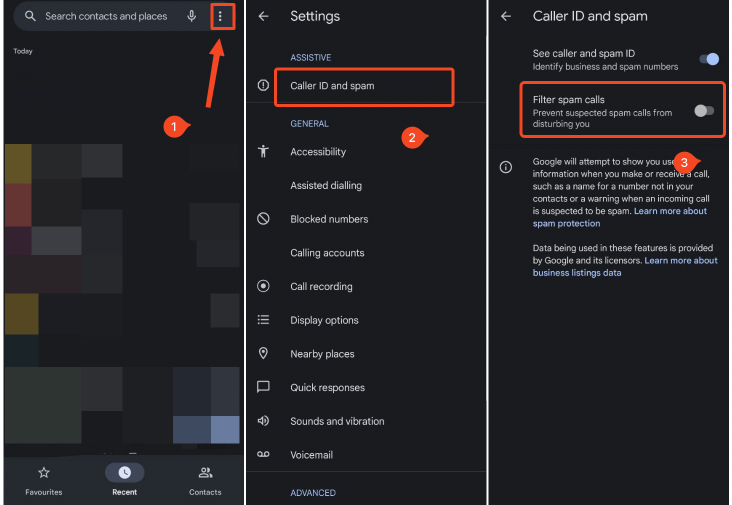Open the three-dot overflow menu
The height and width of the screenshot is (505, 732).
(220, 17)
